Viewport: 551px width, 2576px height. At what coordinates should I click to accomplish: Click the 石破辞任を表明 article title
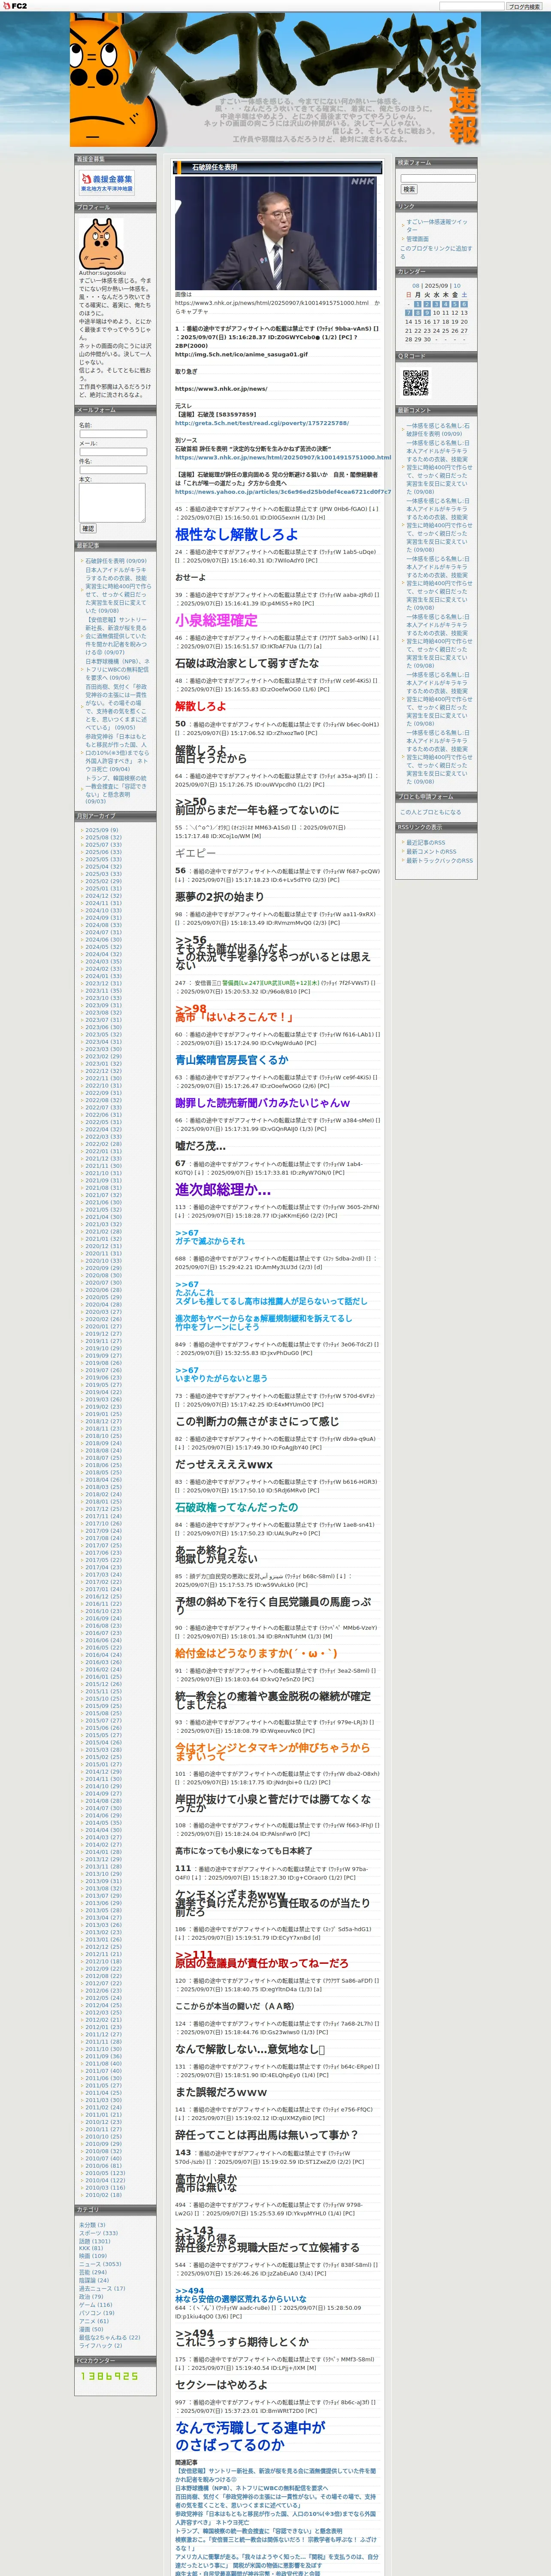click(x=214, y=168)
